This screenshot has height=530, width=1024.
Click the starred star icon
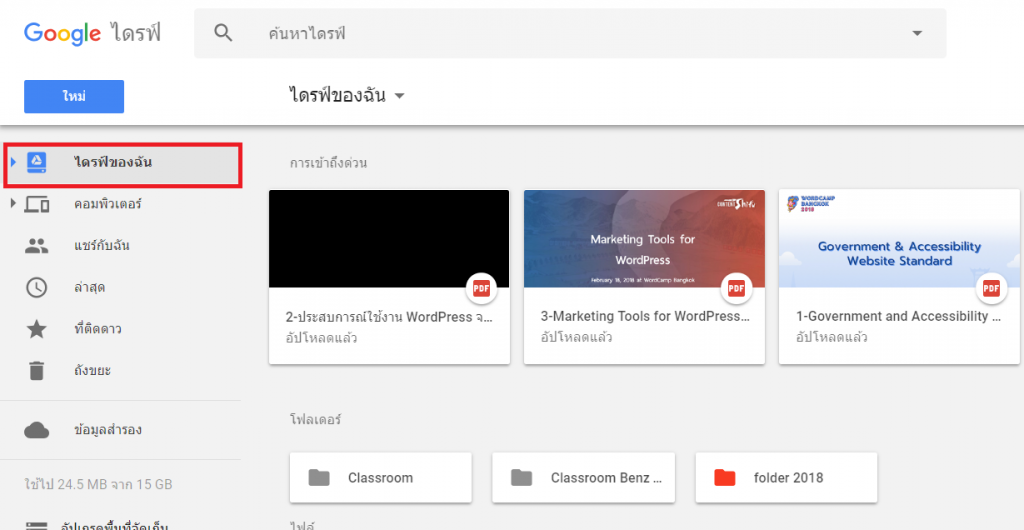pyautogui.click(x=37, y=329)
